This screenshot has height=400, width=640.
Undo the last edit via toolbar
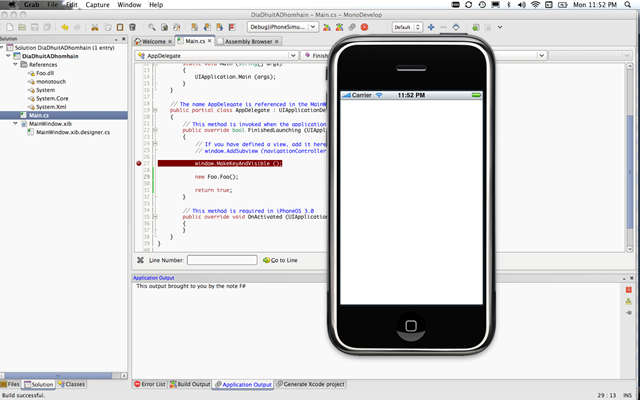[64, 27]
